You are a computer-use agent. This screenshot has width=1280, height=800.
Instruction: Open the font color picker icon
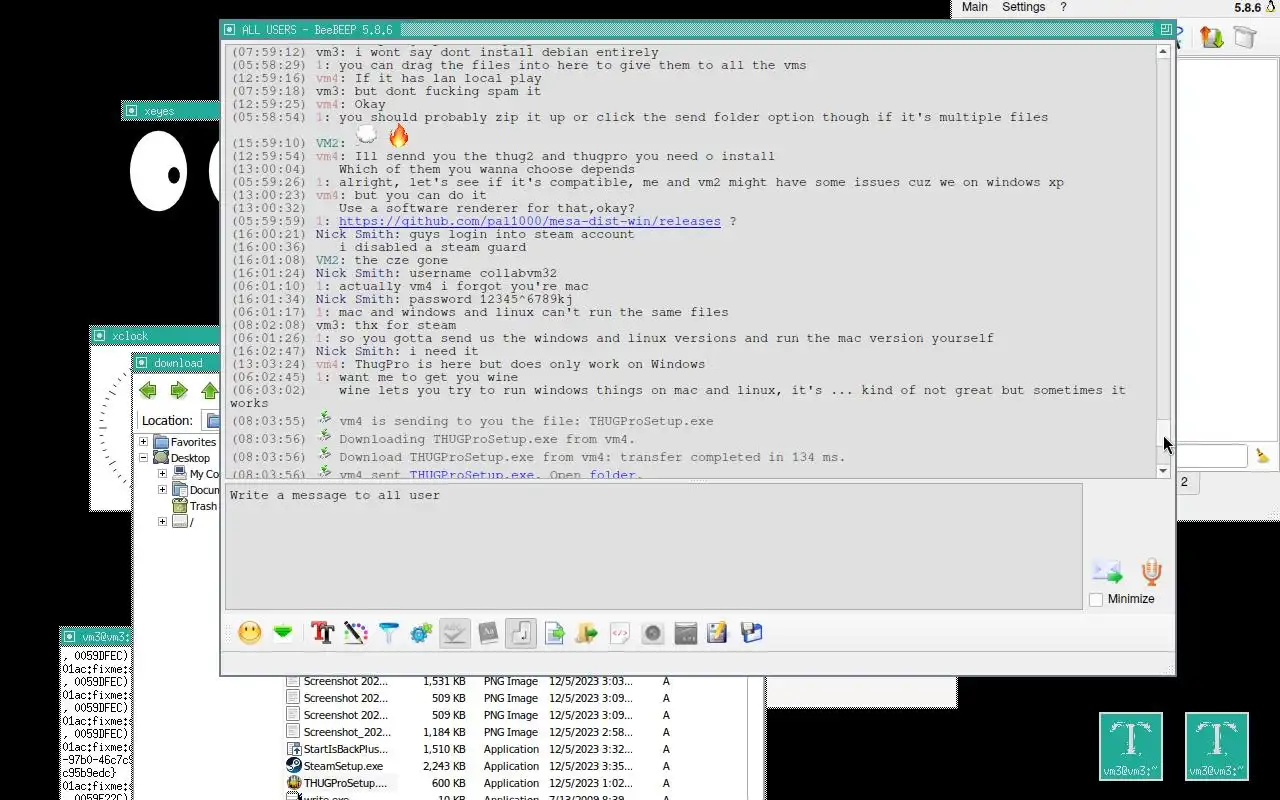pos(355,632)
